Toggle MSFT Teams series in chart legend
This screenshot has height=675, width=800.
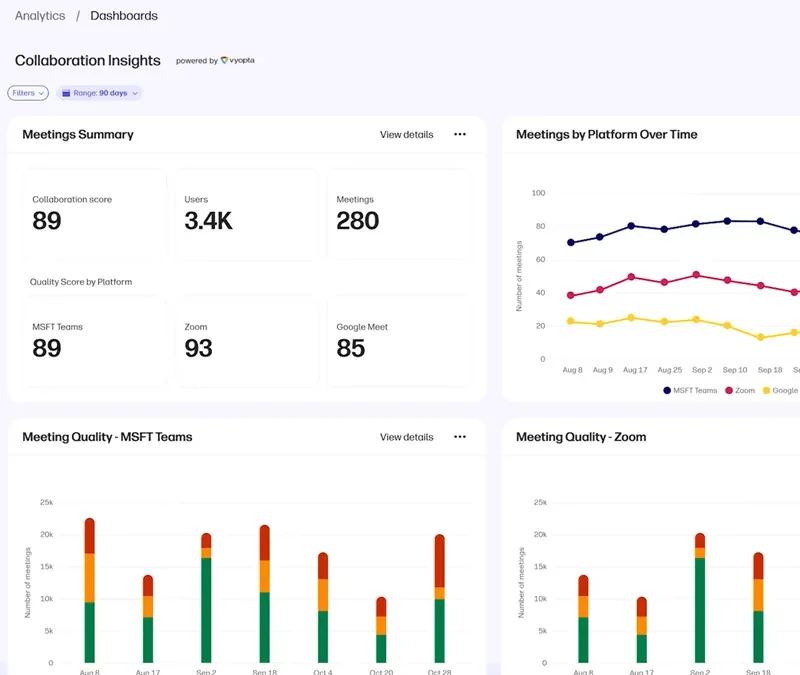click(x=690, y=390)
